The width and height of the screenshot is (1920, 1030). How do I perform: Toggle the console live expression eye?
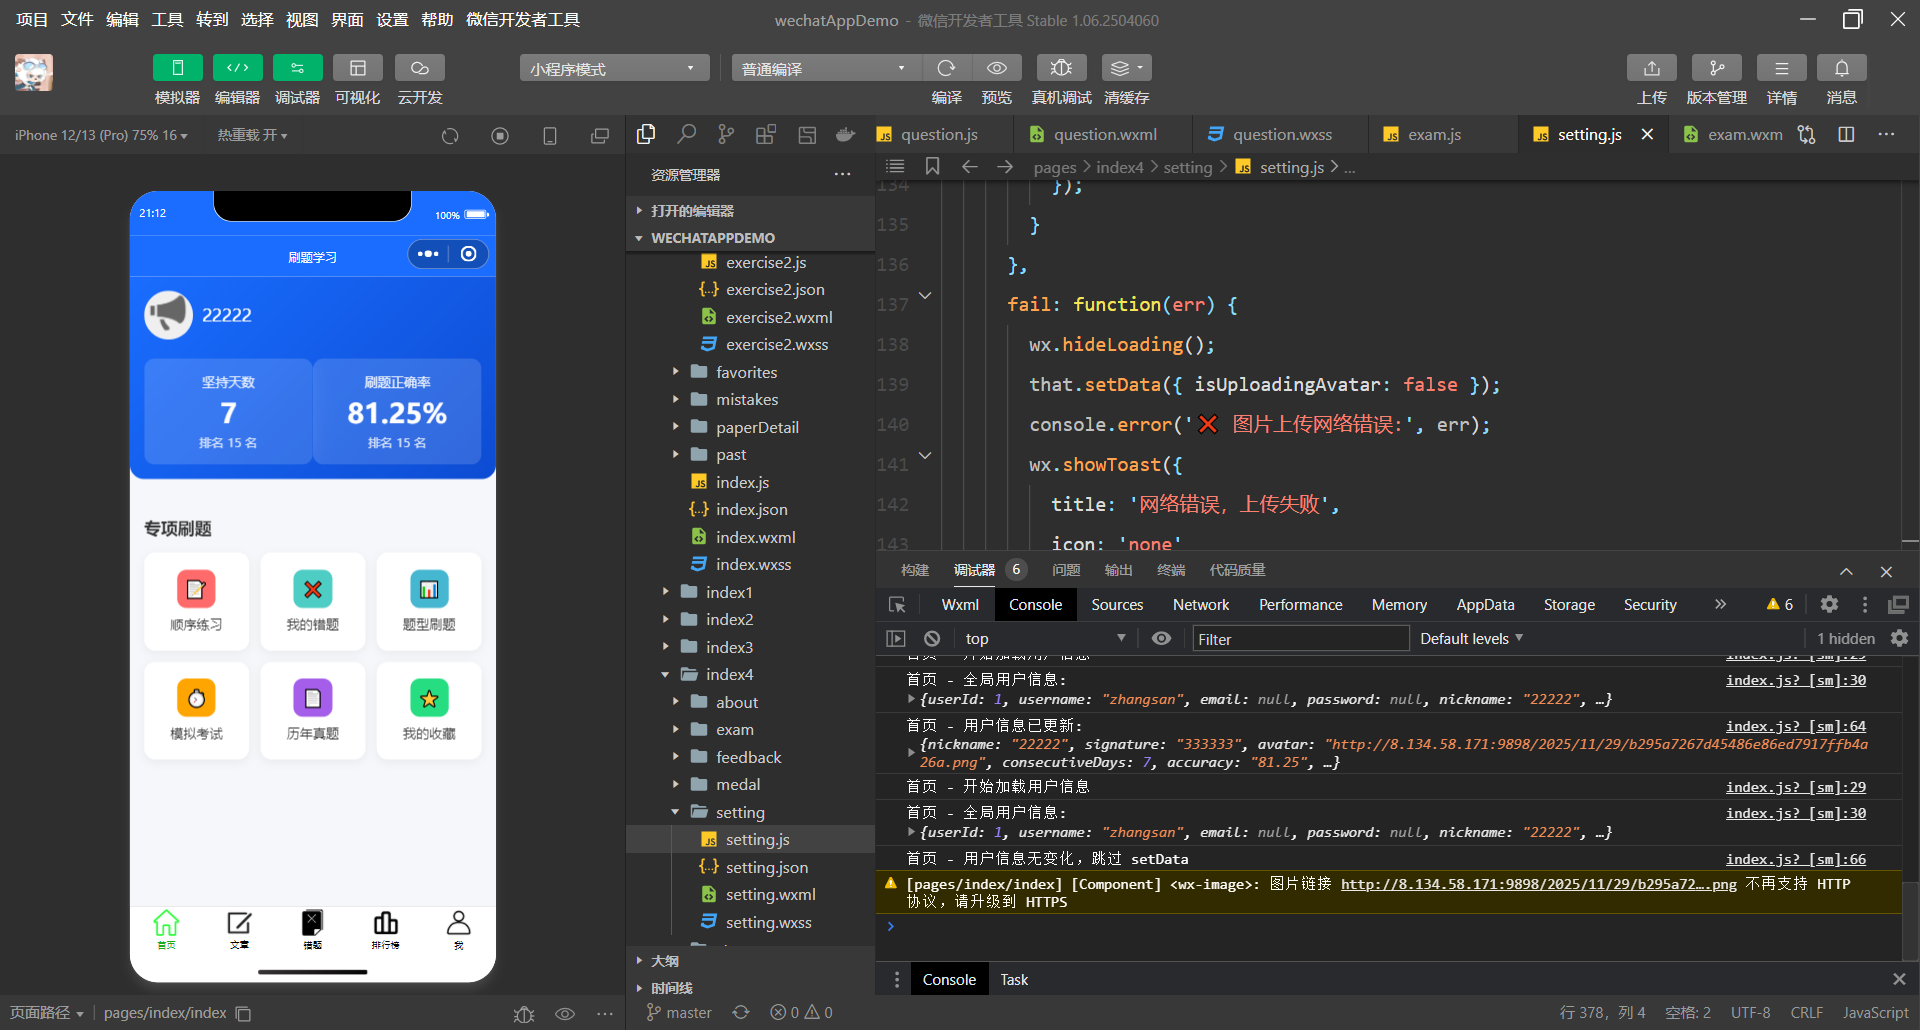click(x=1161, y=638)
